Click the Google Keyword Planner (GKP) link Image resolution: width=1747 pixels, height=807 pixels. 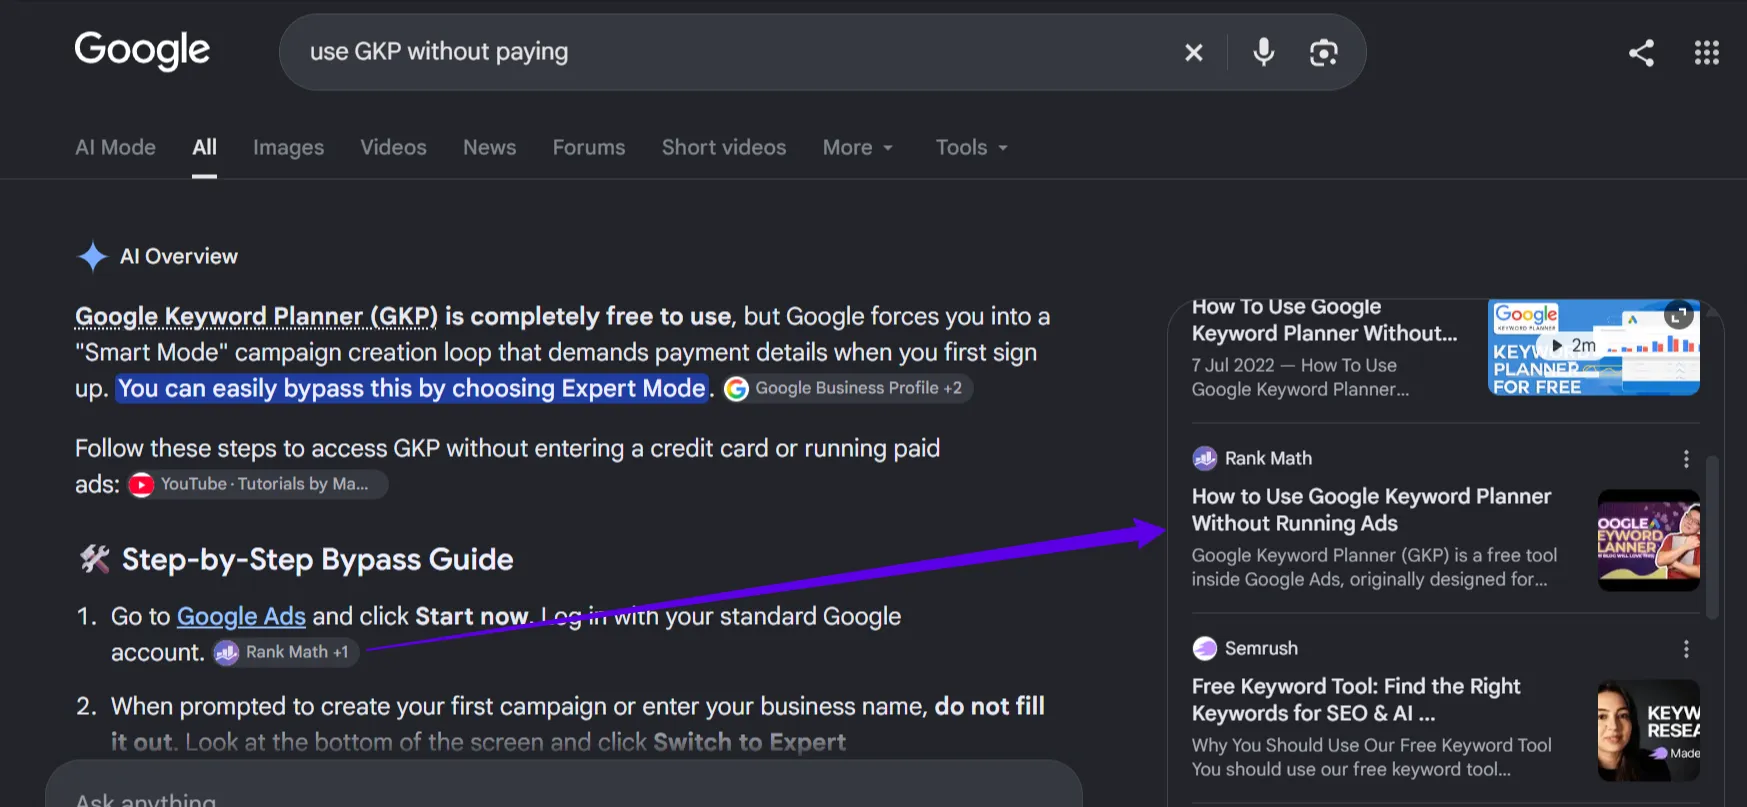(x=256, y=316)
